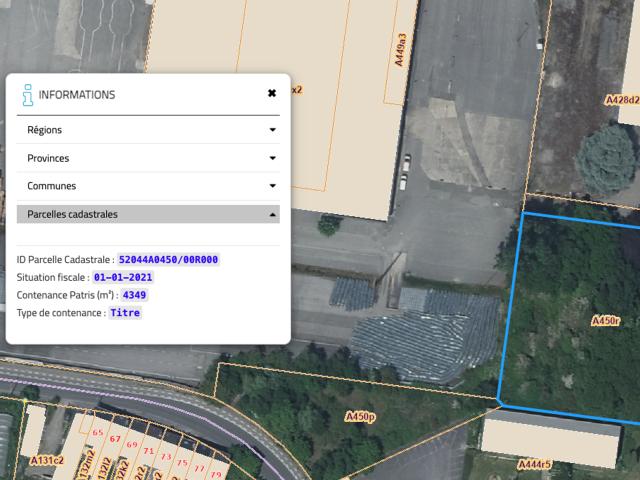Image resolution: width=640 pixels, height=480 pixels.
Task: Click the fiscal date 01-01-2021
Action: pos(123,278)
